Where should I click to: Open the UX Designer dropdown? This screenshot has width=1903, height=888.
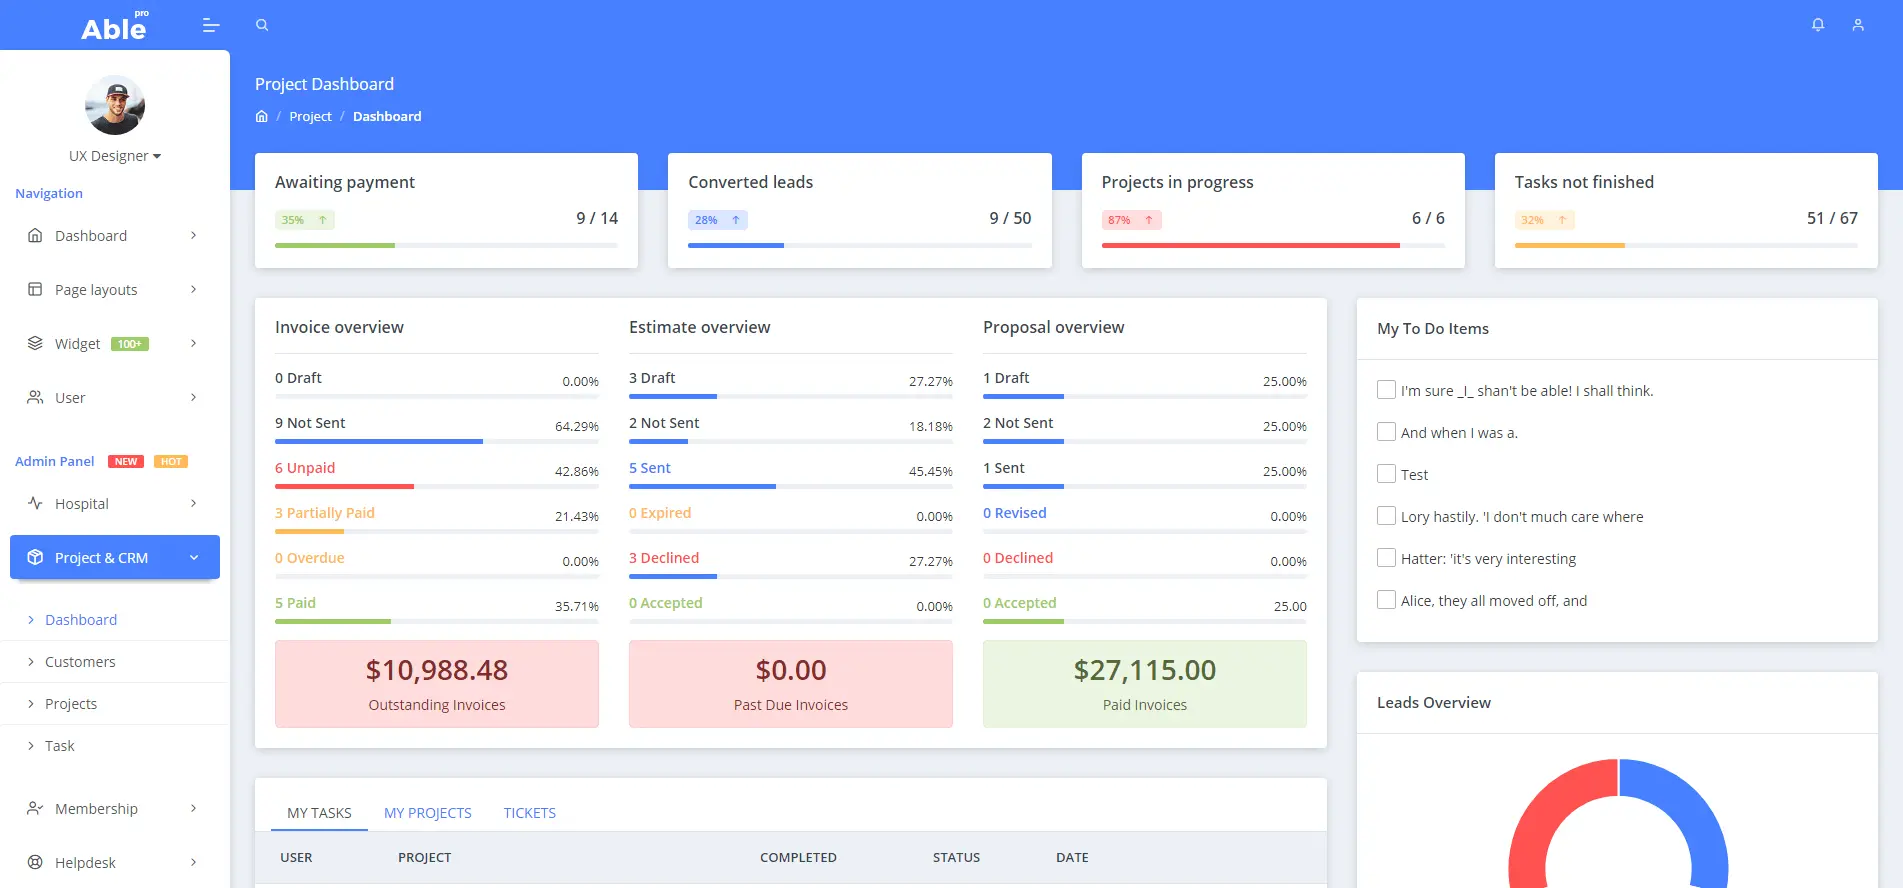pyautogui.click(x=115, y=156)
